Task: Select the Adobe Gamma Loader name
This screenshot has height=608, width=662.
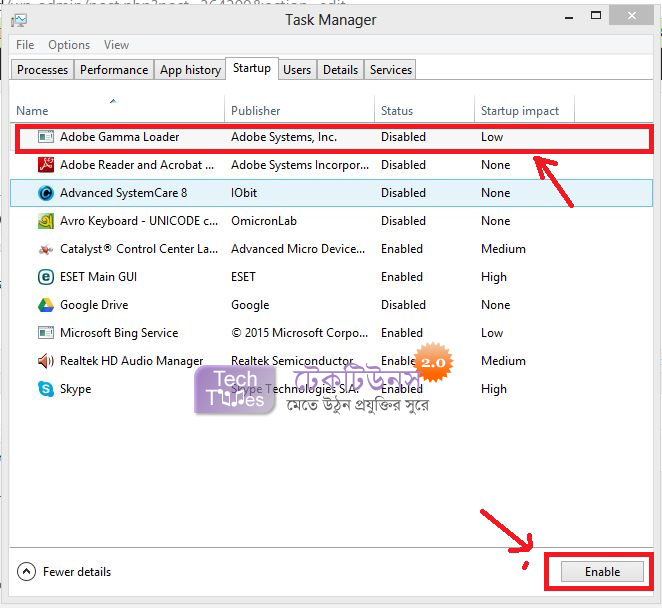Action: click(x=119, y=137)
